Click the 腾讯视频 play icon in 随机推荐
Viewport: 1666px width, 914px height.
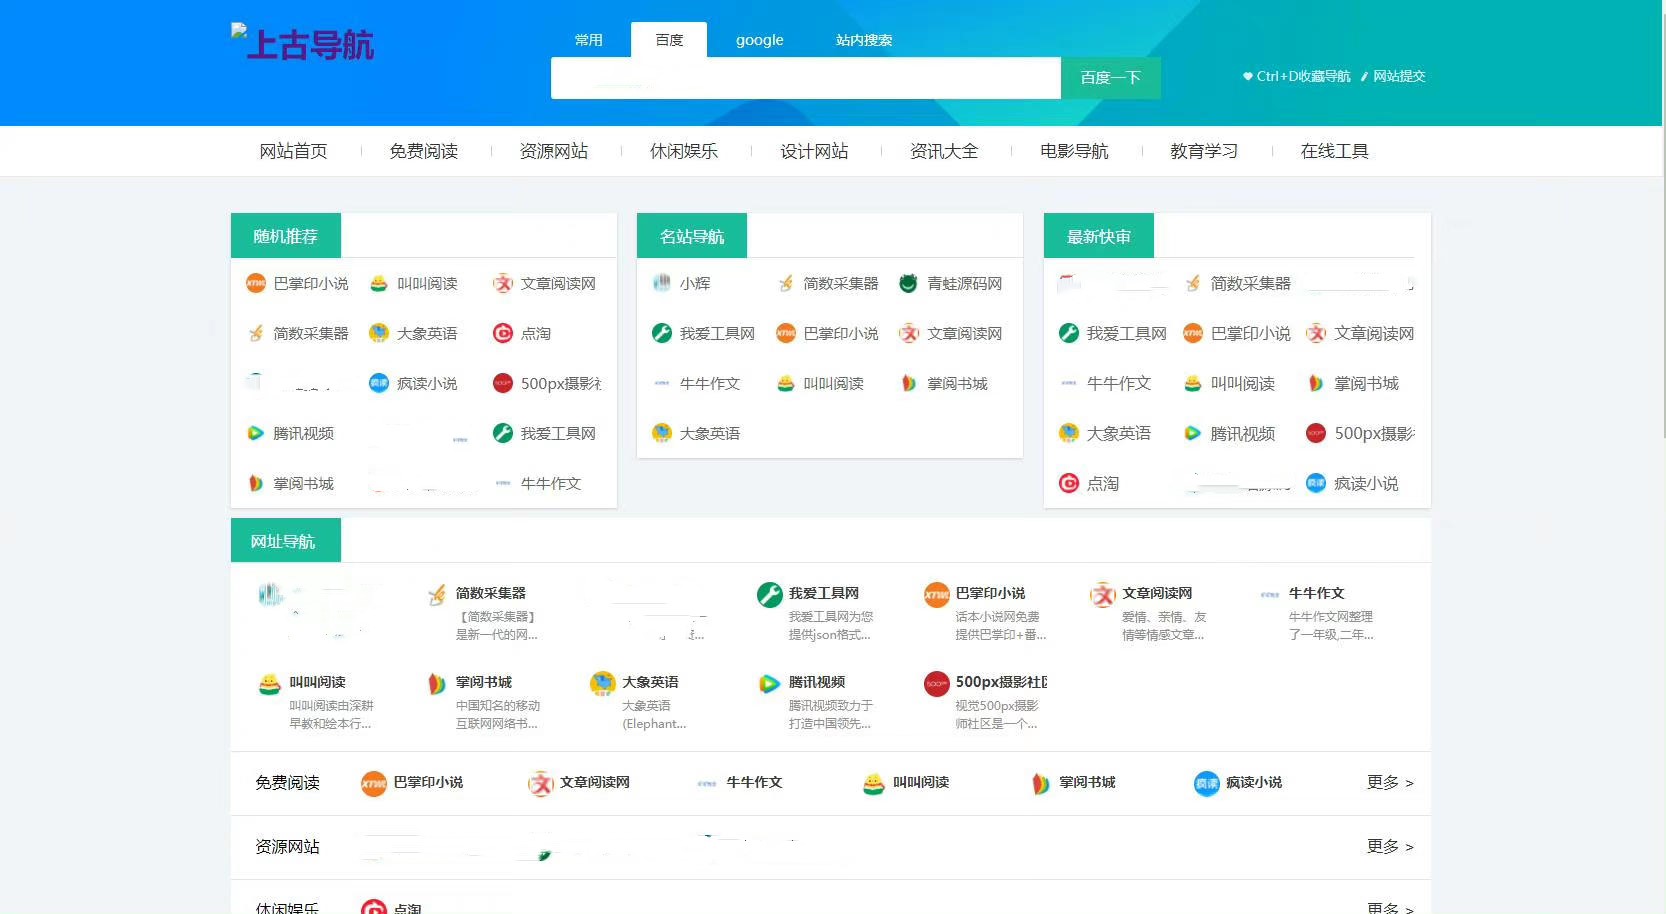[256, 433]
